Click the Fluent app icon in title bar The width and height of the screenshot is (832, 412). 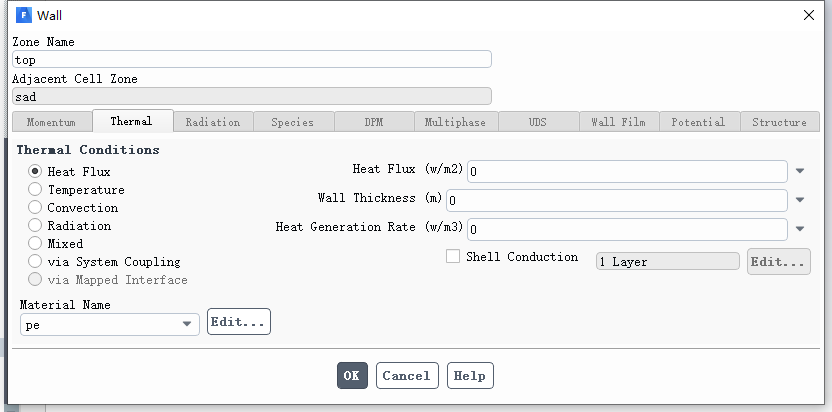coord(24,15)
